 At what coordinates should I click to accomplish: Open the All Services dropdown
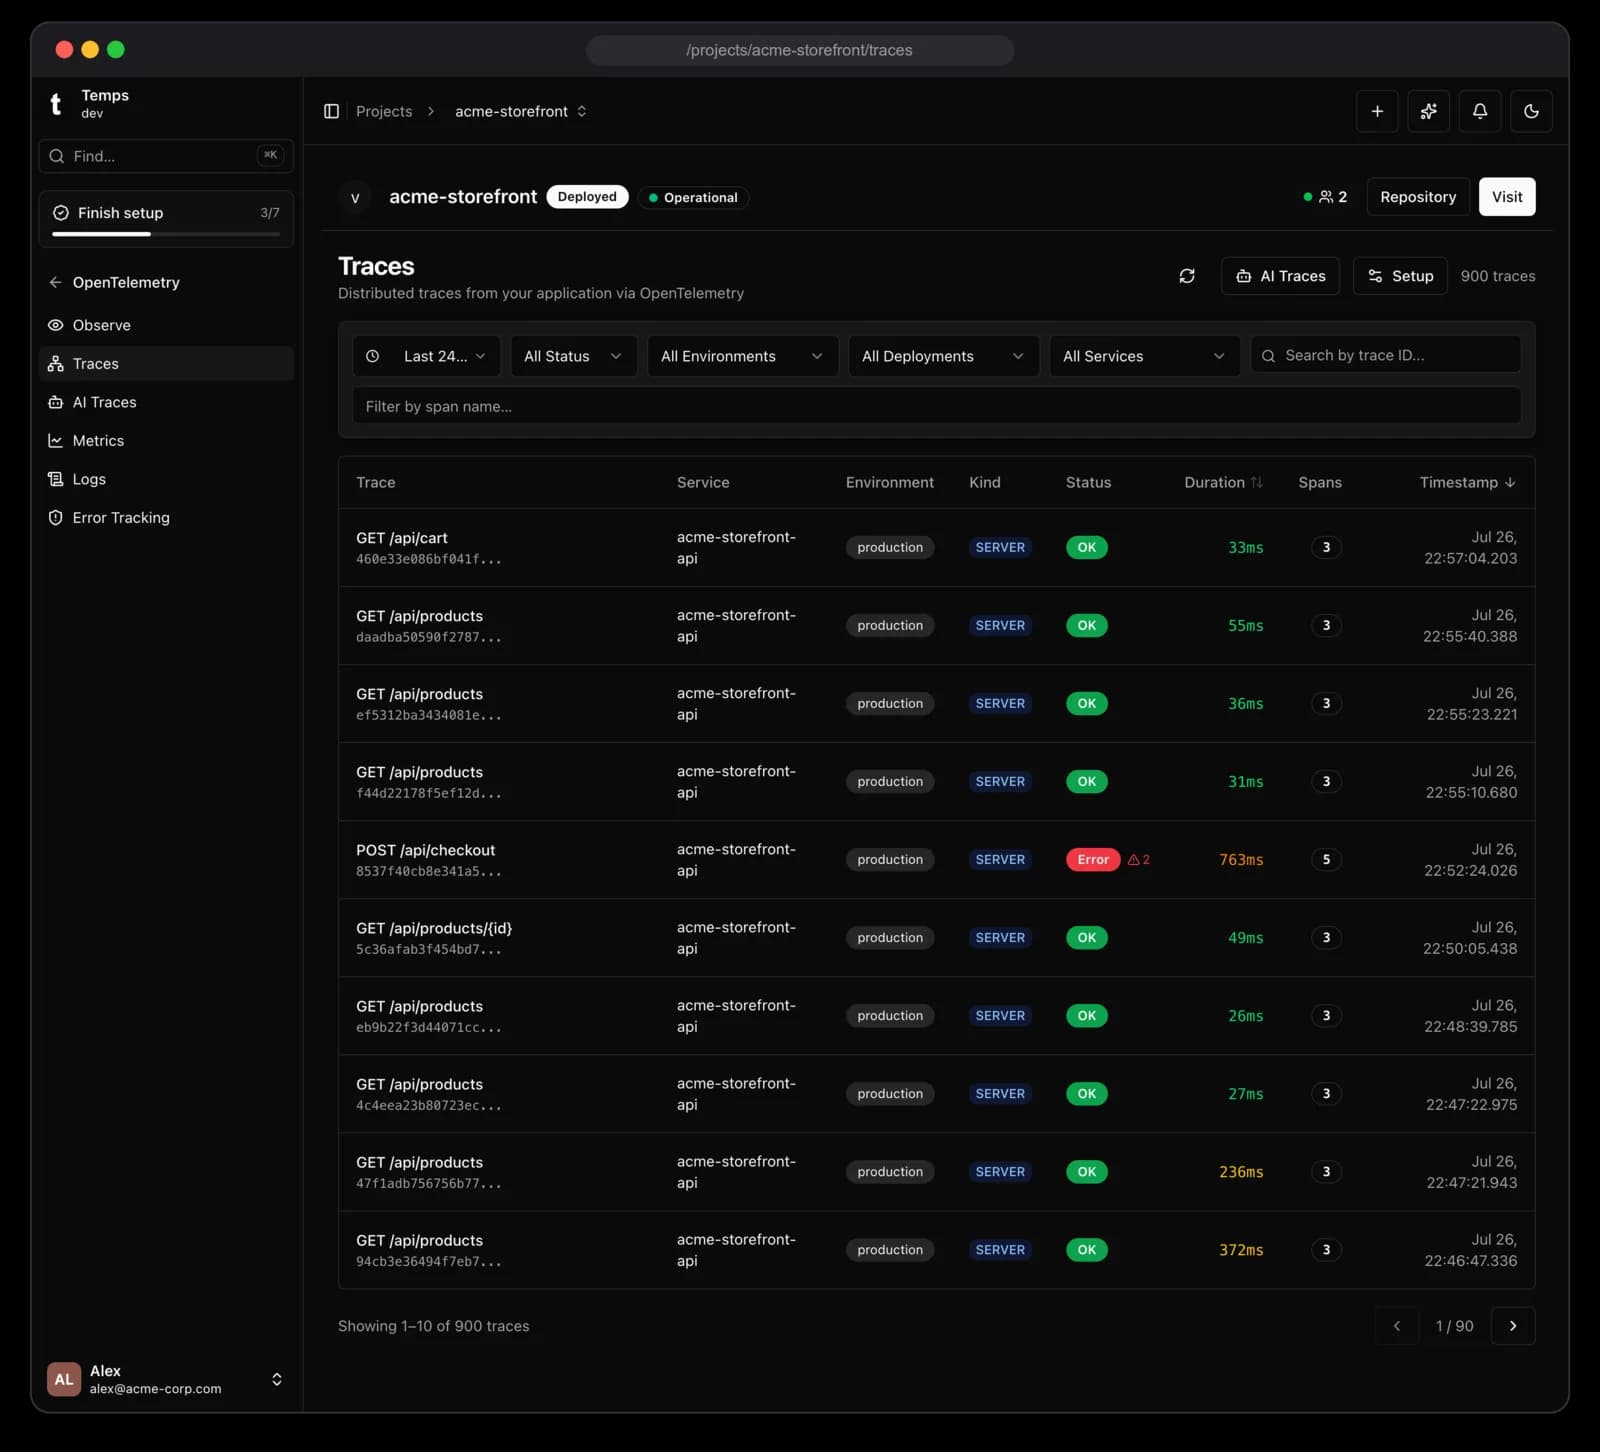pos(1144,356)
